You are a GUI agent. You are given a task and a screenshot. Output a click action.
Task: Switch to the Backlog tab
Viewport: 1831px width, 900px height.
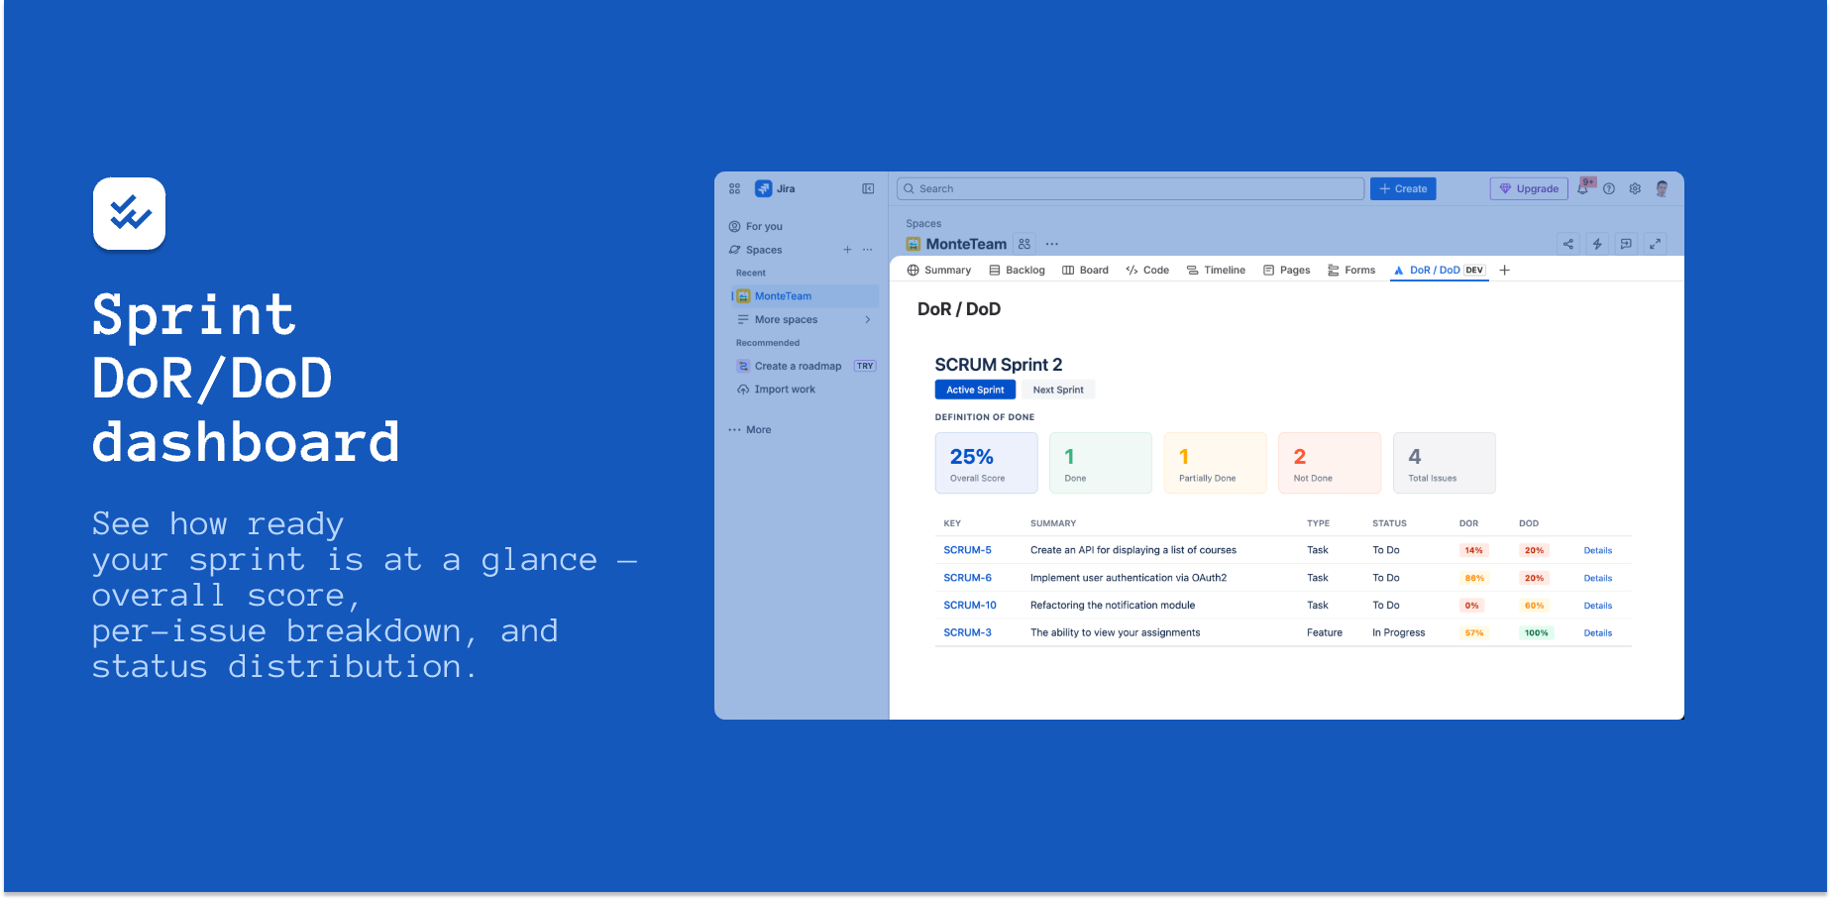(1017, 270)
